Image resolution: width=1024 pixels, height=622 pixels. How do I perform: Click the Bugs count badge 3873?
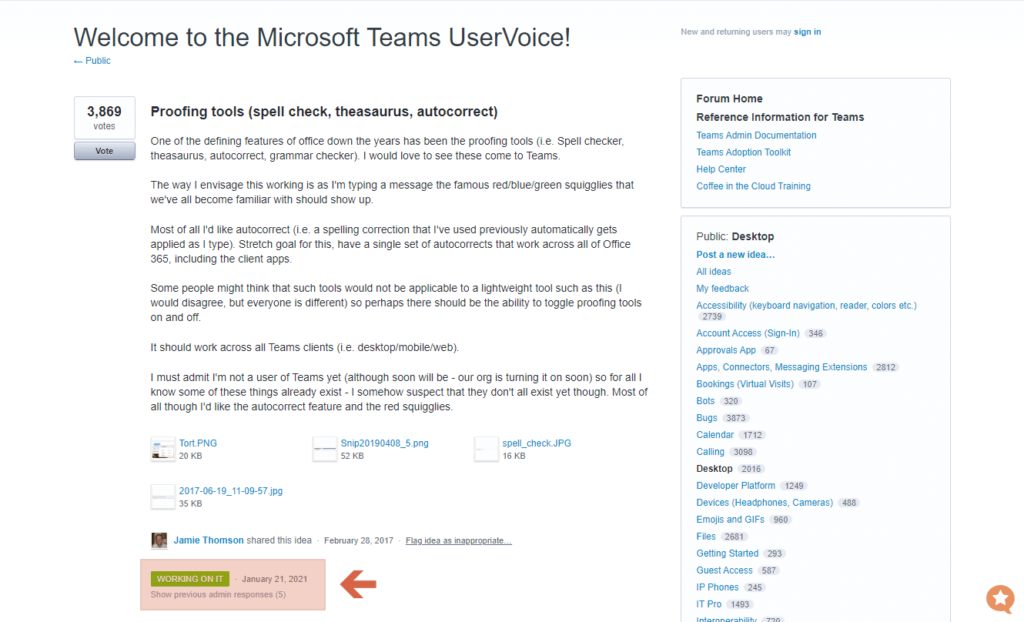pyautogui.click(x=735, y=418)
